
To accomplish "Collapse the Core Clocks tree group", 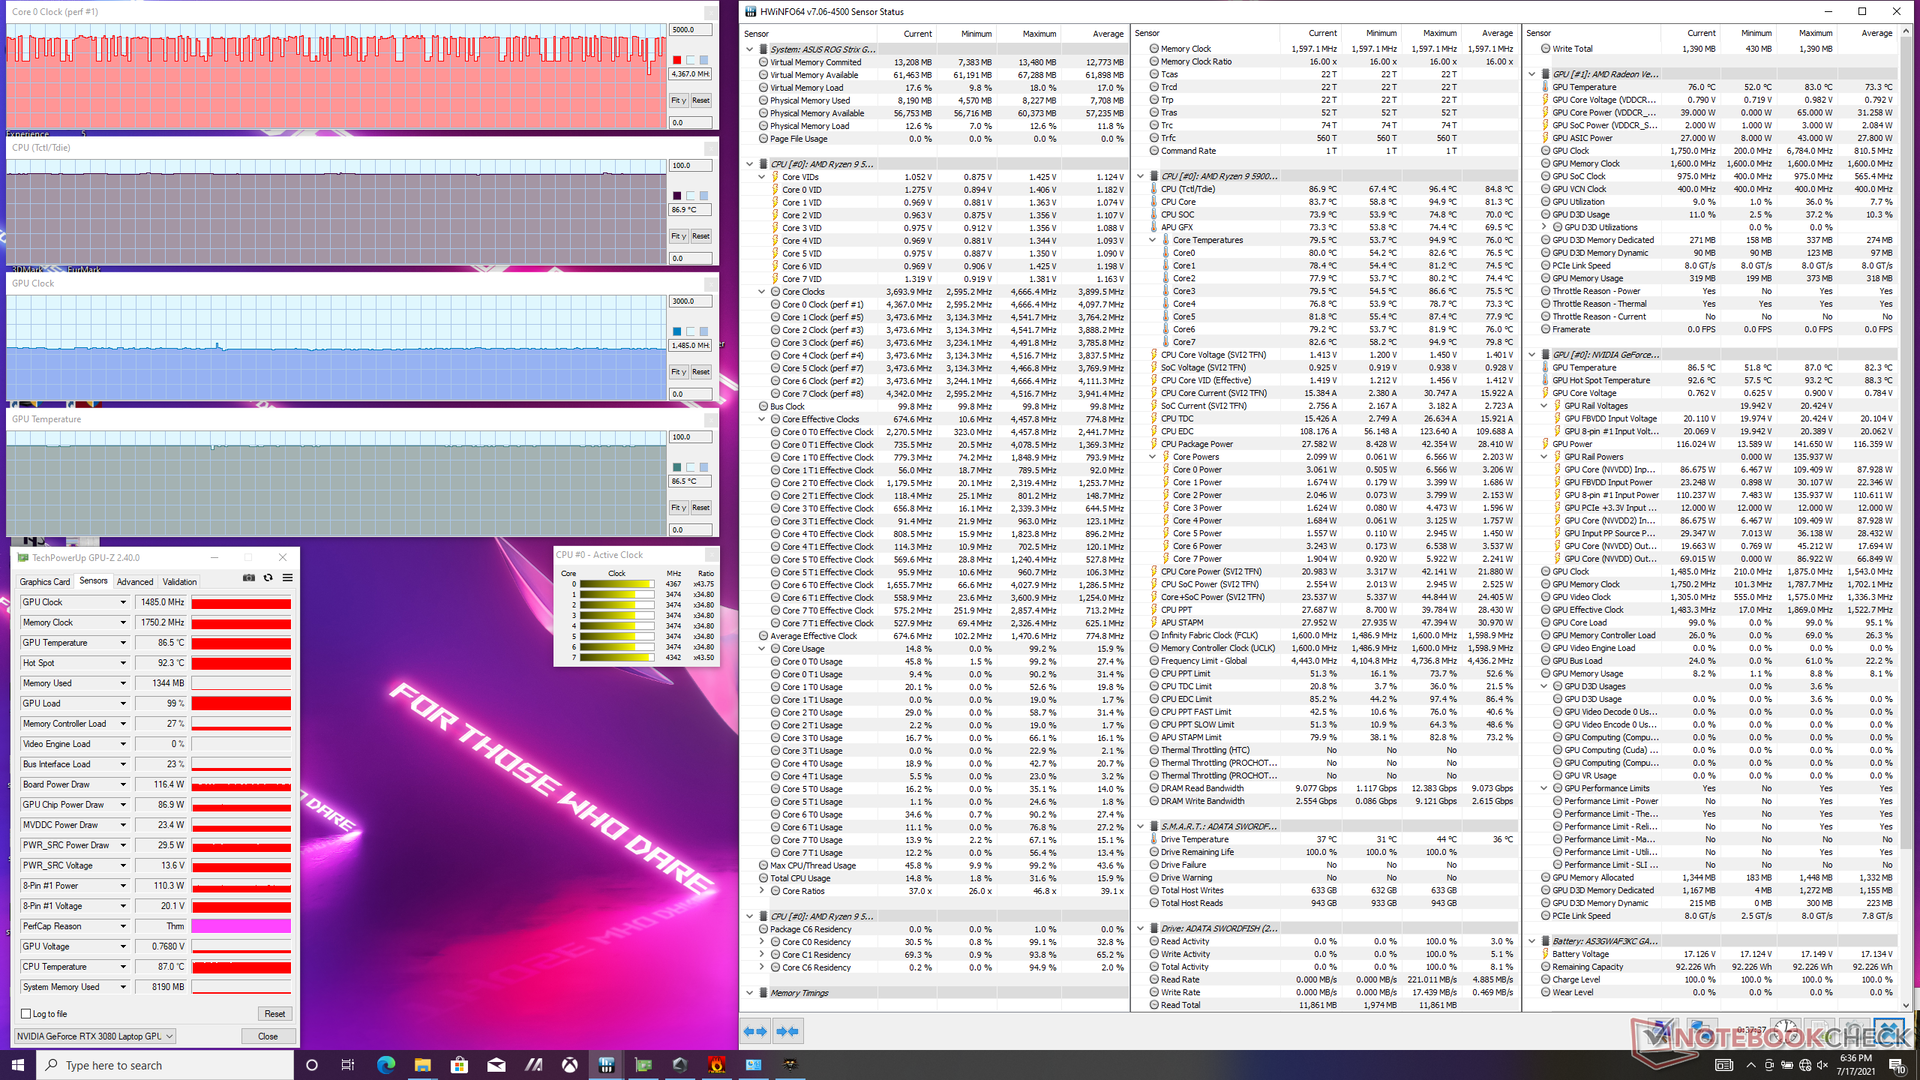I will click(x=762, y=292).
